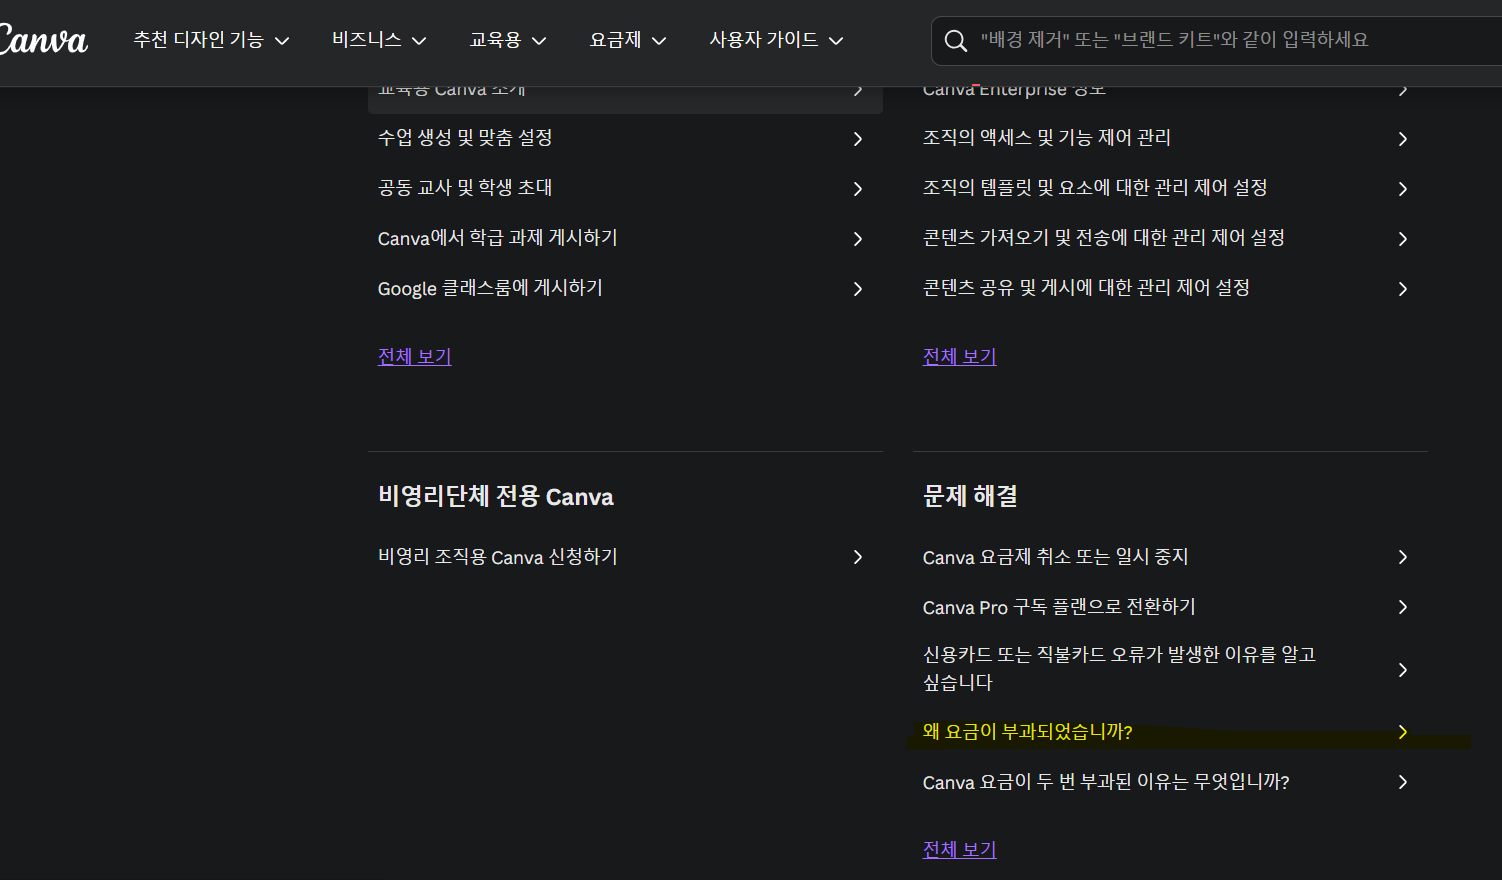Select 'Canva에서 학급 과제 게시하기'

click(498, 238)
